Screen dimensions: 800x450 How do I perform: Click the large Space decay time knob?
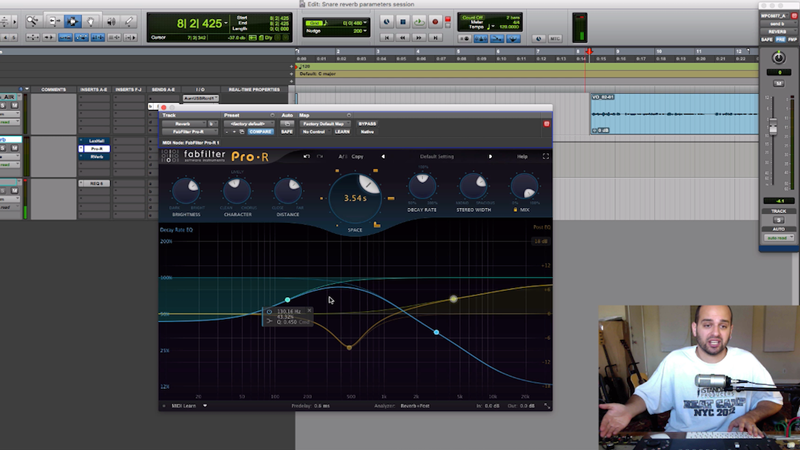pos(355,198)
